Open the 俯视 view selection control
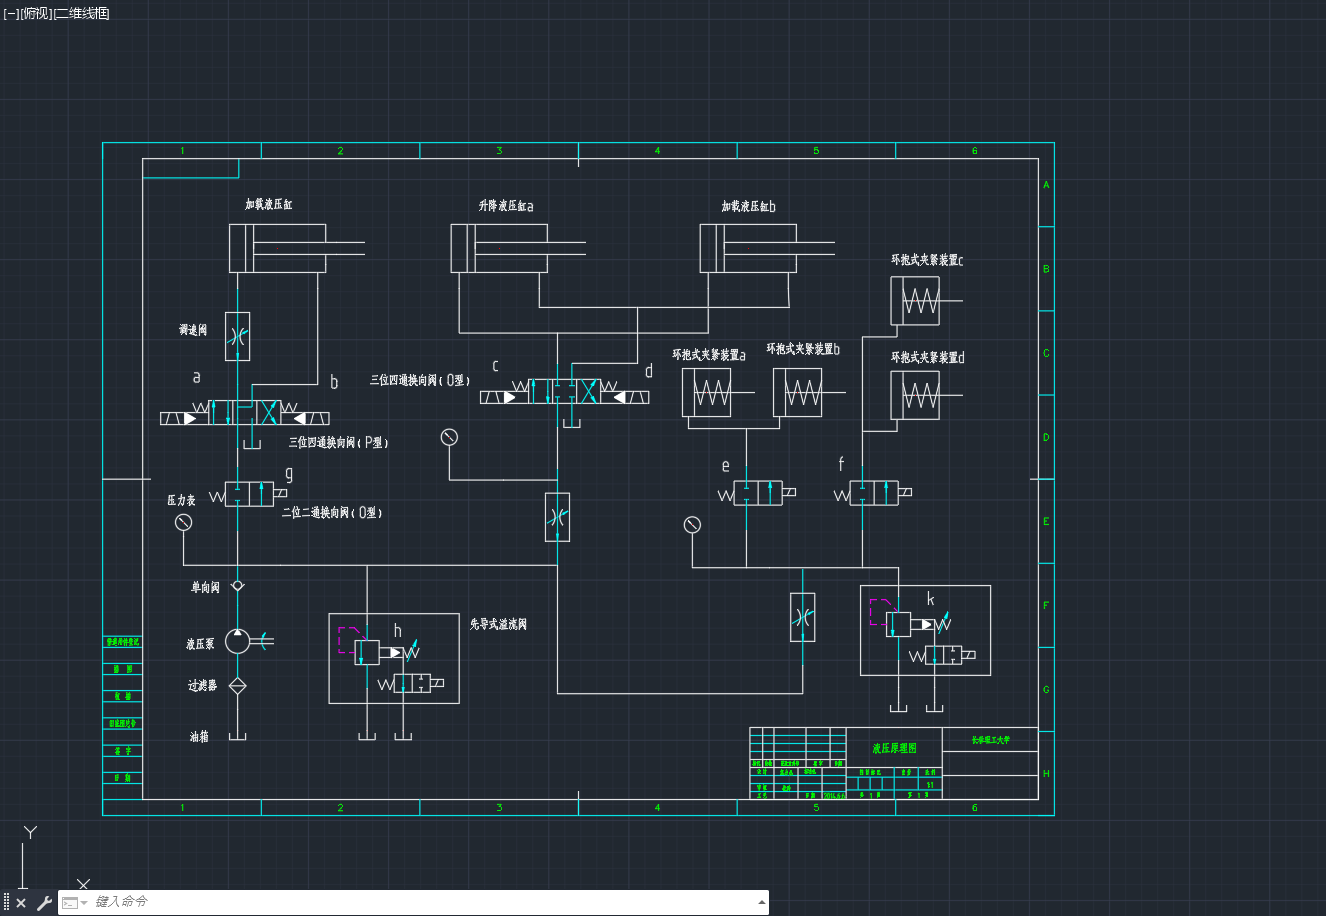This screenshot has height=916, width=1326. point(36,13)
